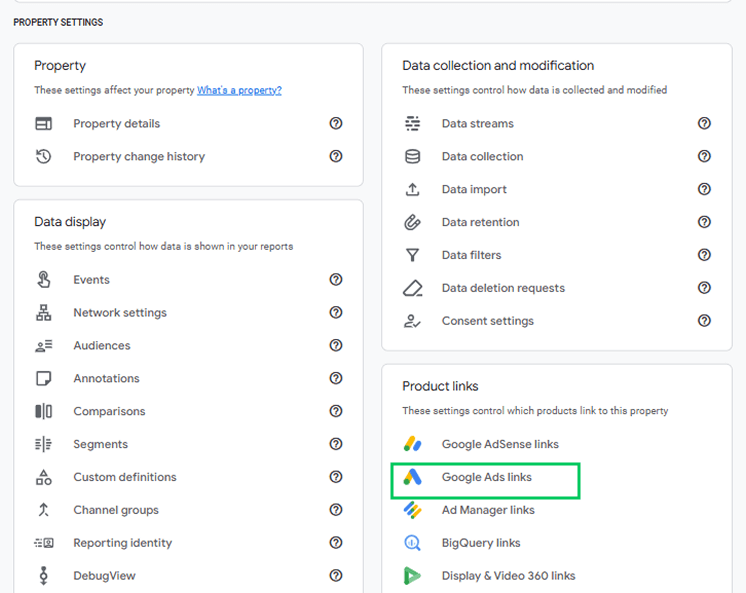Click the Google AdSense links icon
746x593 pixels.
tap(412, 444)
